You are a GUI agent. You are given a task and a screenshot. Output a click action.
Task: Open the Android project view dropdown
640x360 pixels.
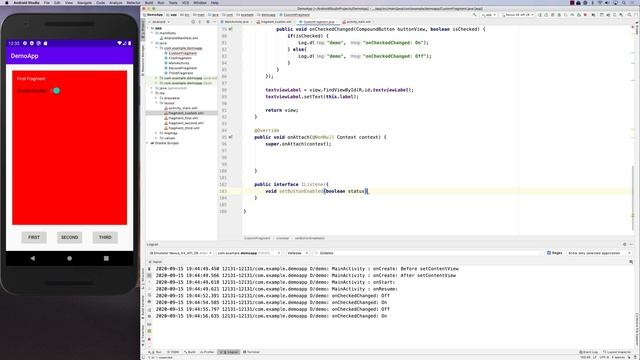tap(160, 22)
